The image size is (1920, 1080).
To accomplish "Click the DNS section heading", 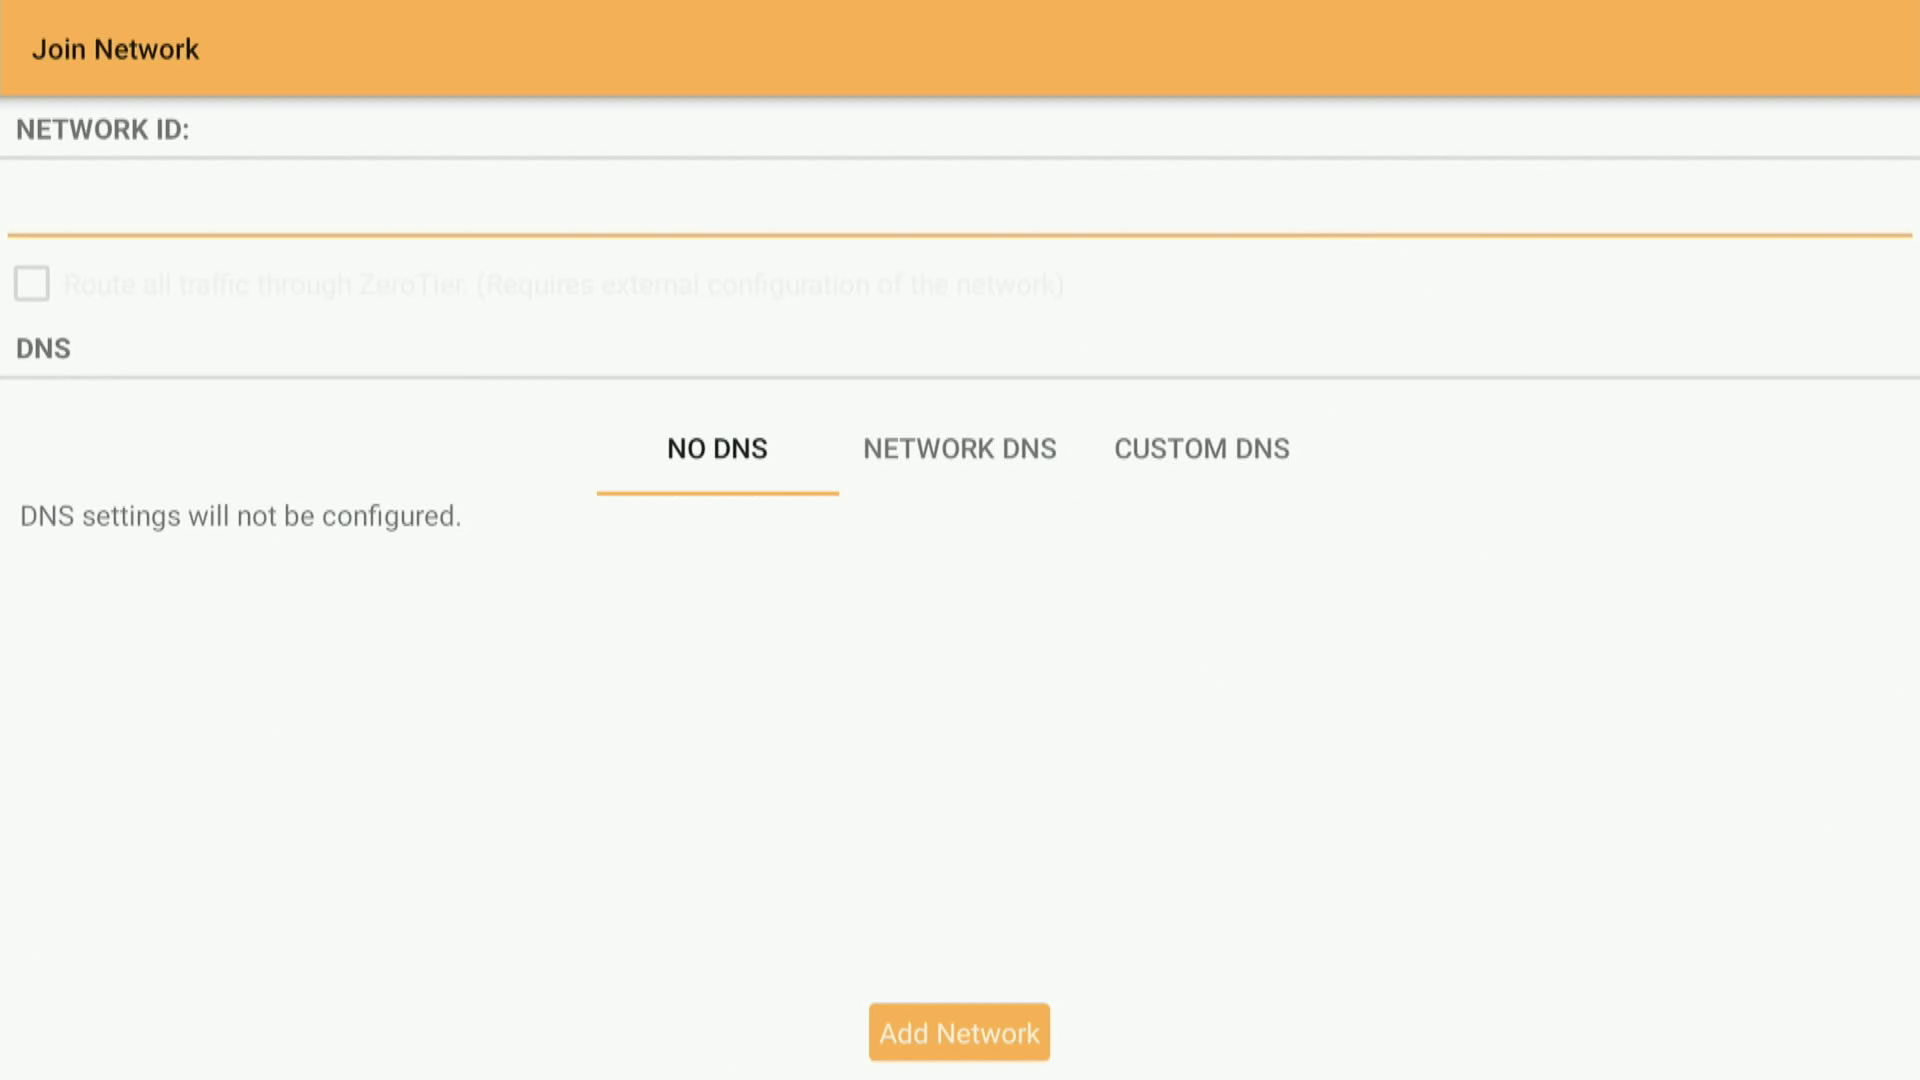I will [43, 349].
